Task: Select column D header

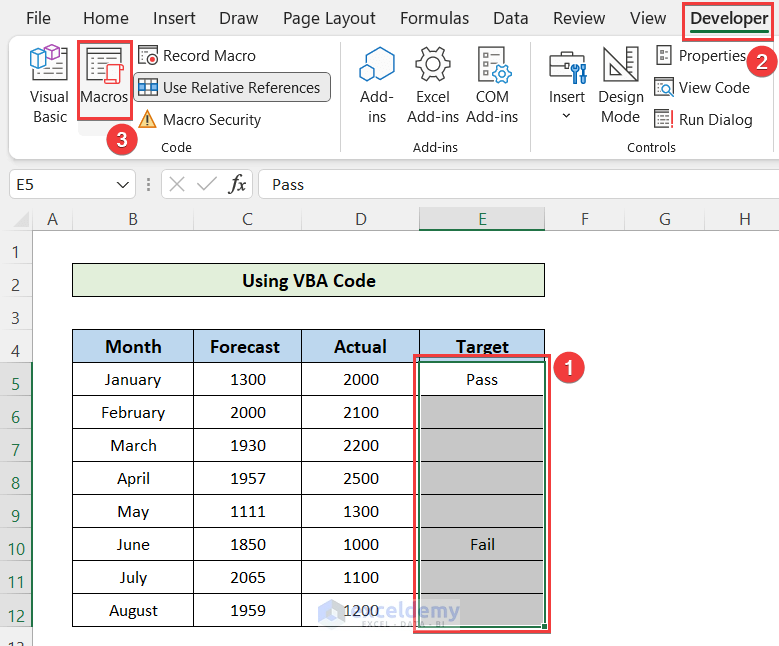Action: pos(360,219)
